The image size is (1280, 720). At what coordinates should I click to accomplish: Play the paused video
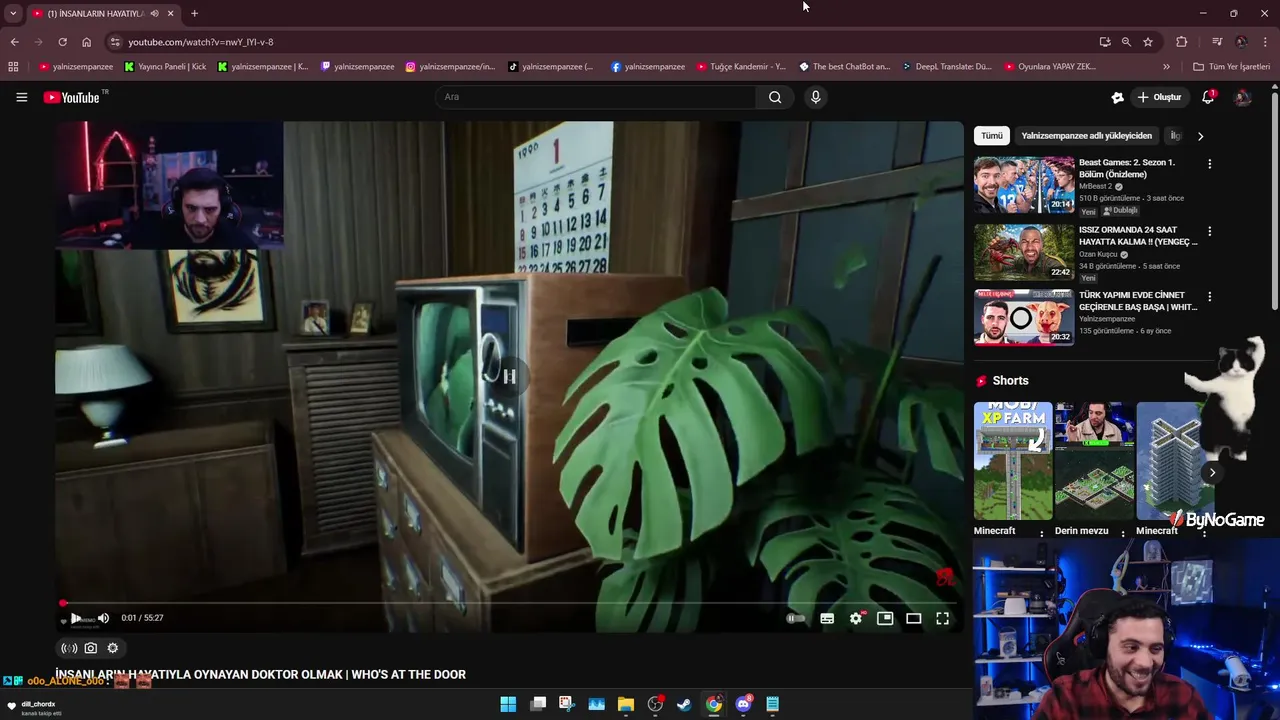point(75,618)
